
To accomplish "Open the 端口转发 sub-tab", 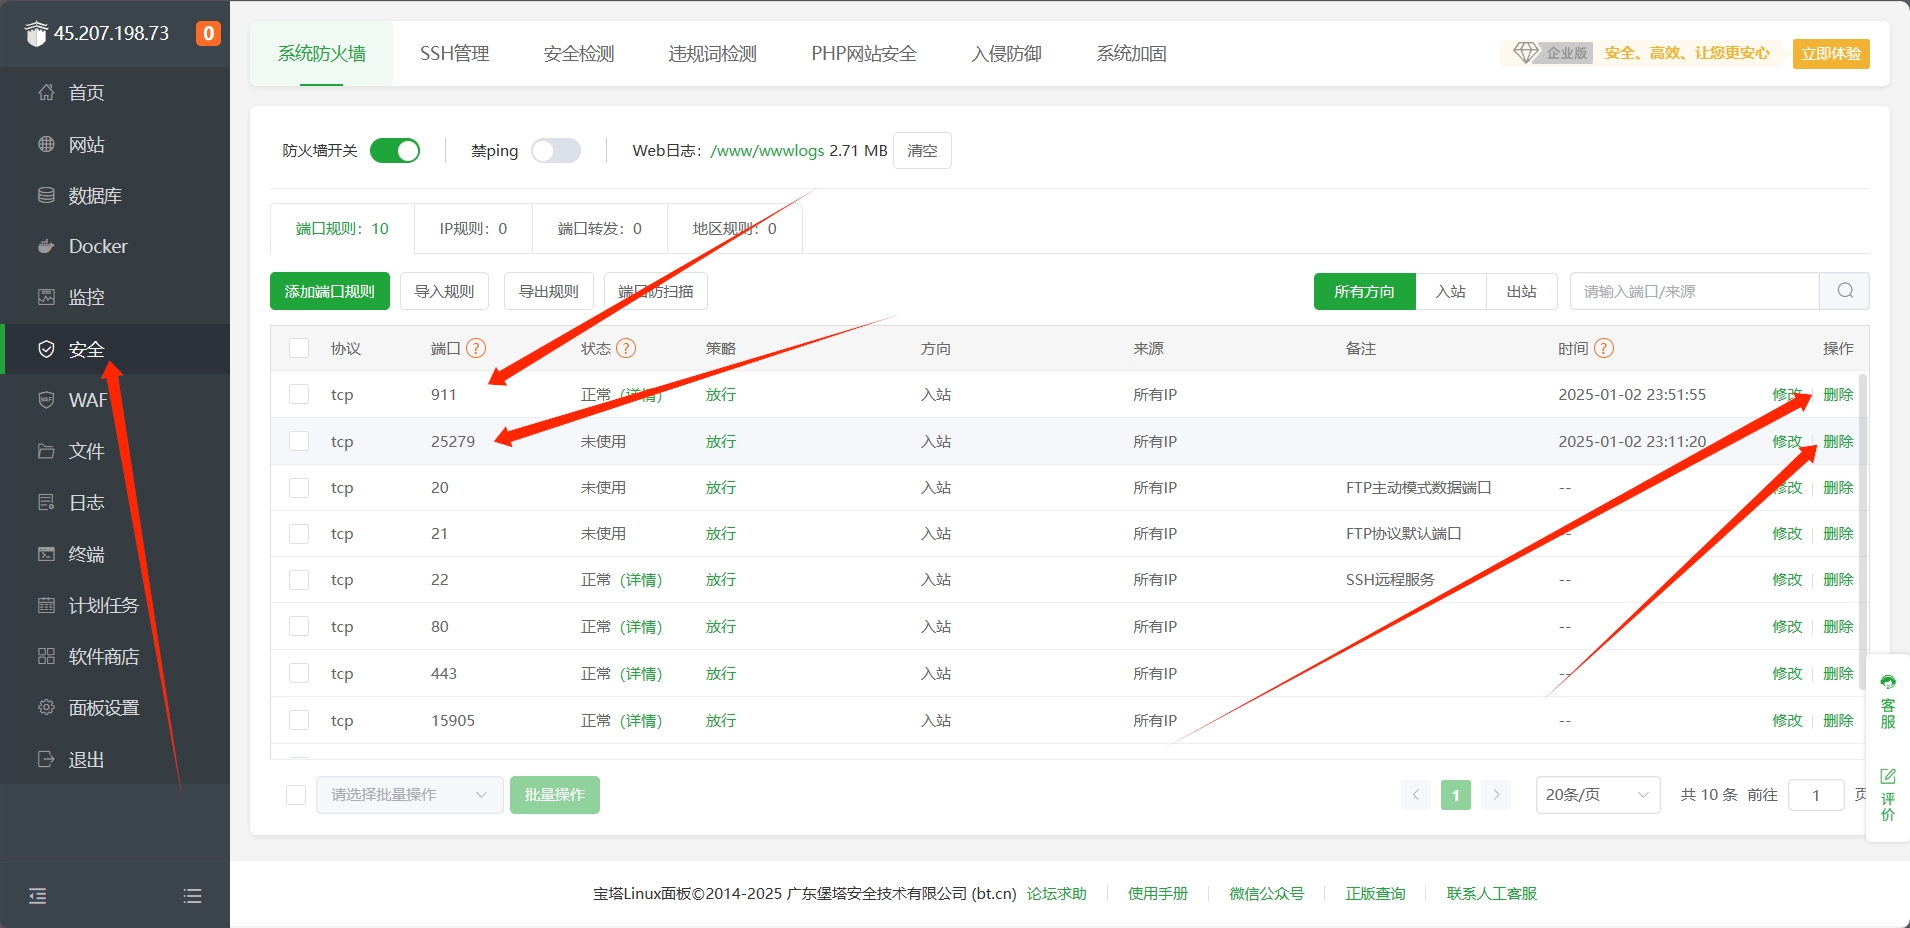I will point(600,229).
